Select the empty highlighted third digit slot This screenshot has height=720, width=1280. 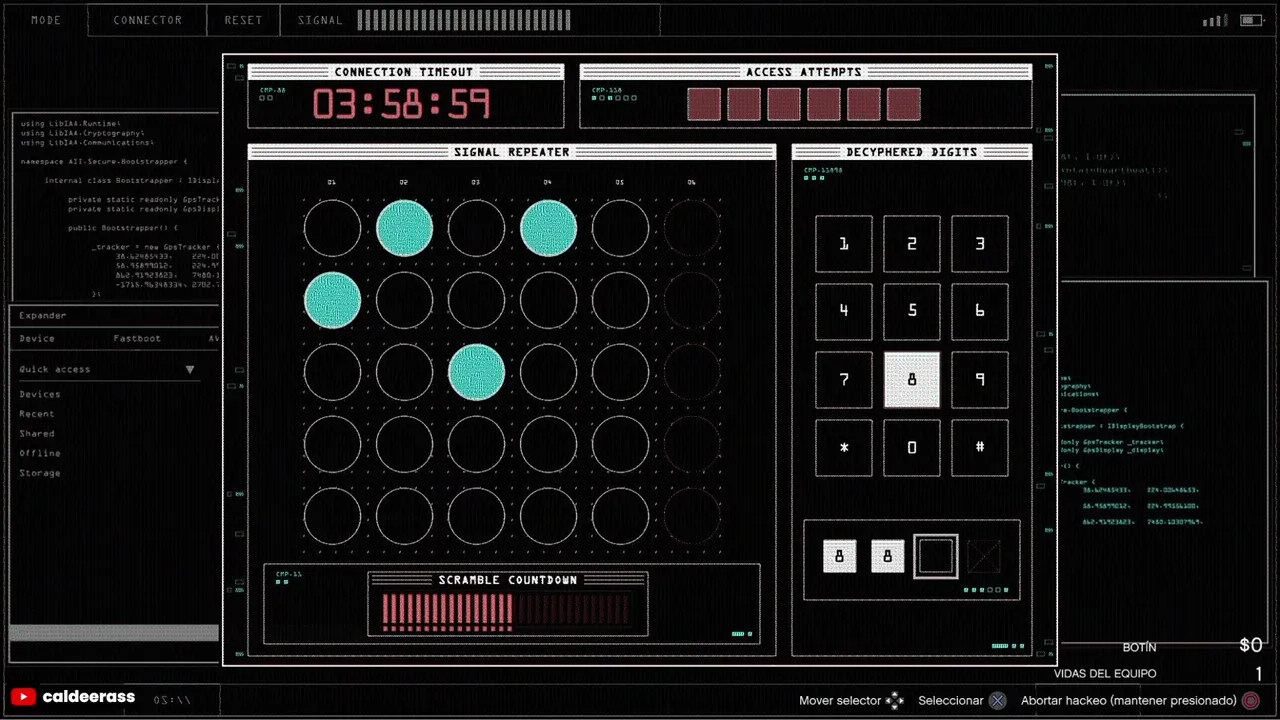pos(936,556)
